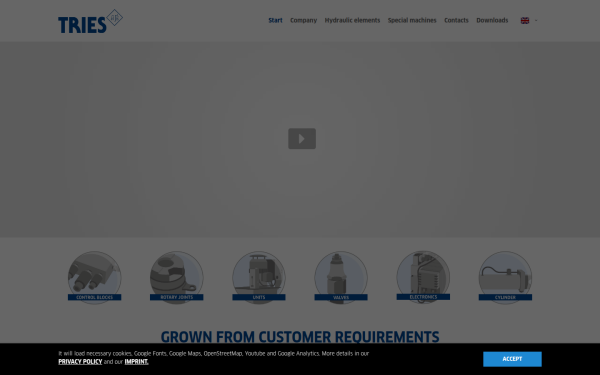Click the Grown From Customer Requirements heading
The width and height of the screenshot is (600, 375).
point(300,337)
